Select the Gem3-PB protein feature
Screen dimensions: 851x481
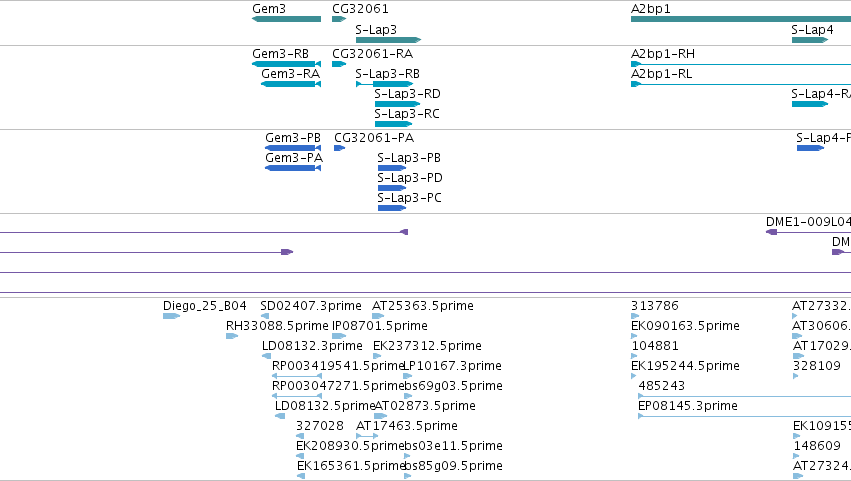(x=293, y=148)
